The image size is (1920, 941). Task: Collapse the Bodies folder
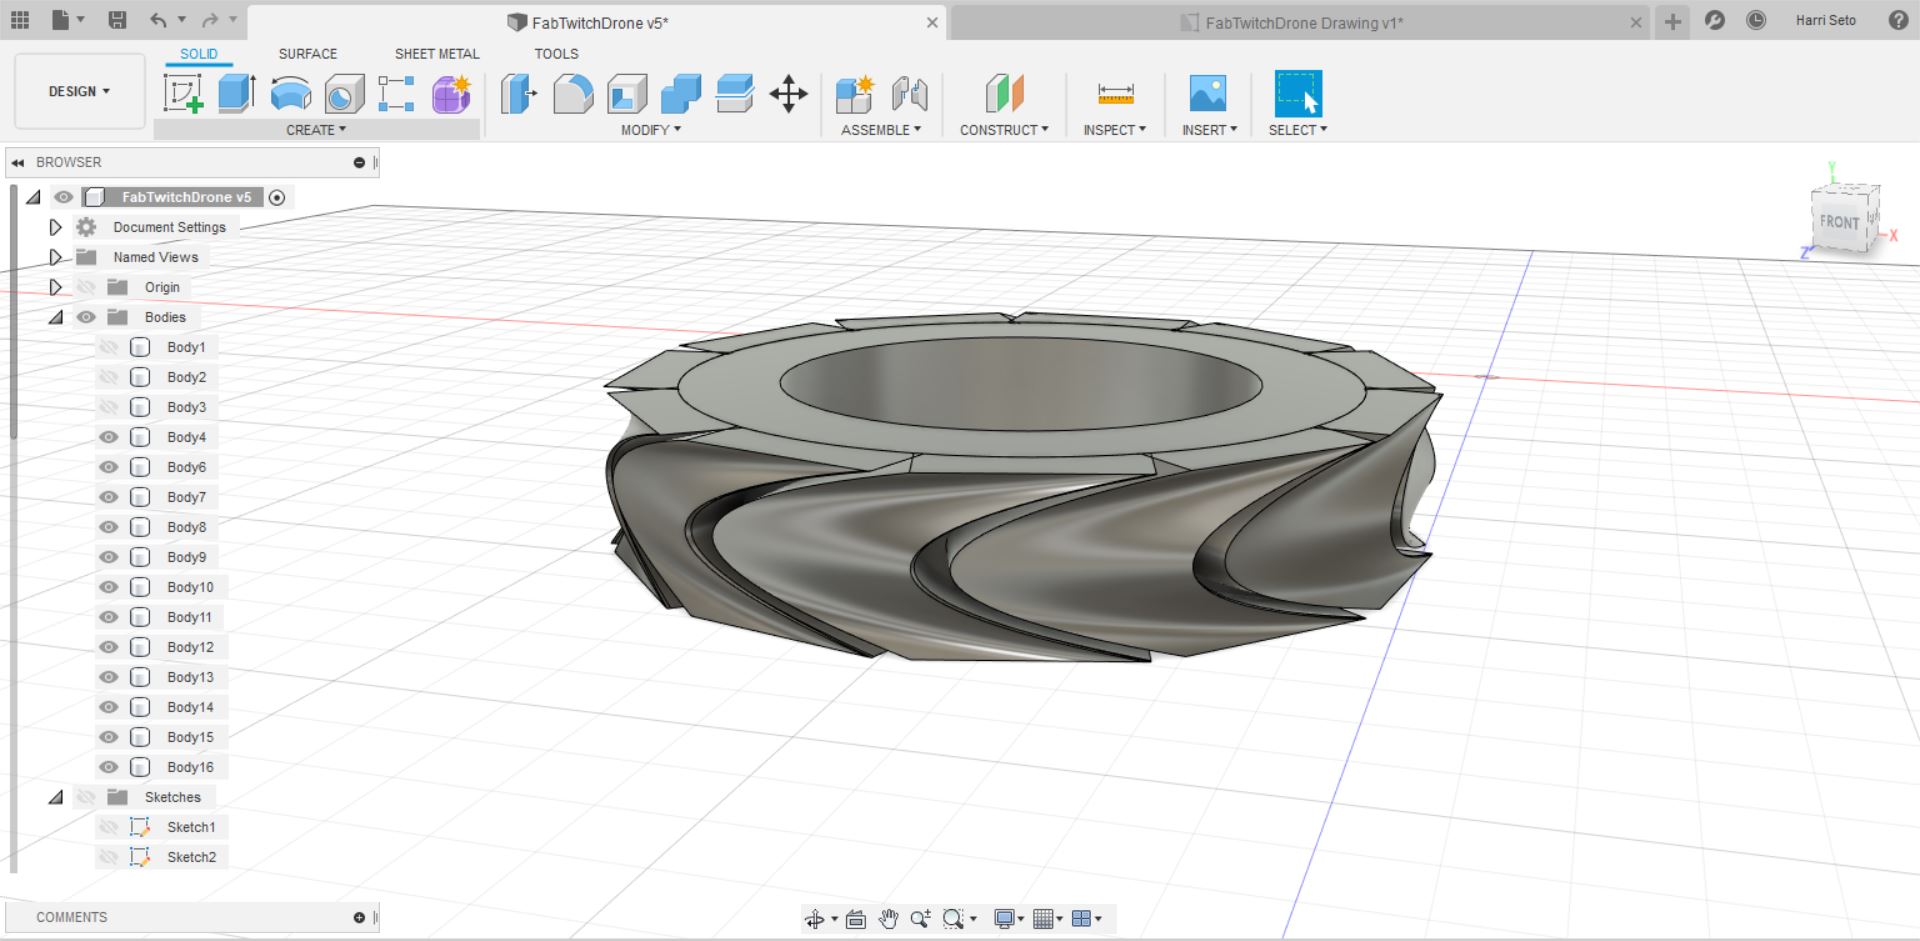(x=56, y=317)
